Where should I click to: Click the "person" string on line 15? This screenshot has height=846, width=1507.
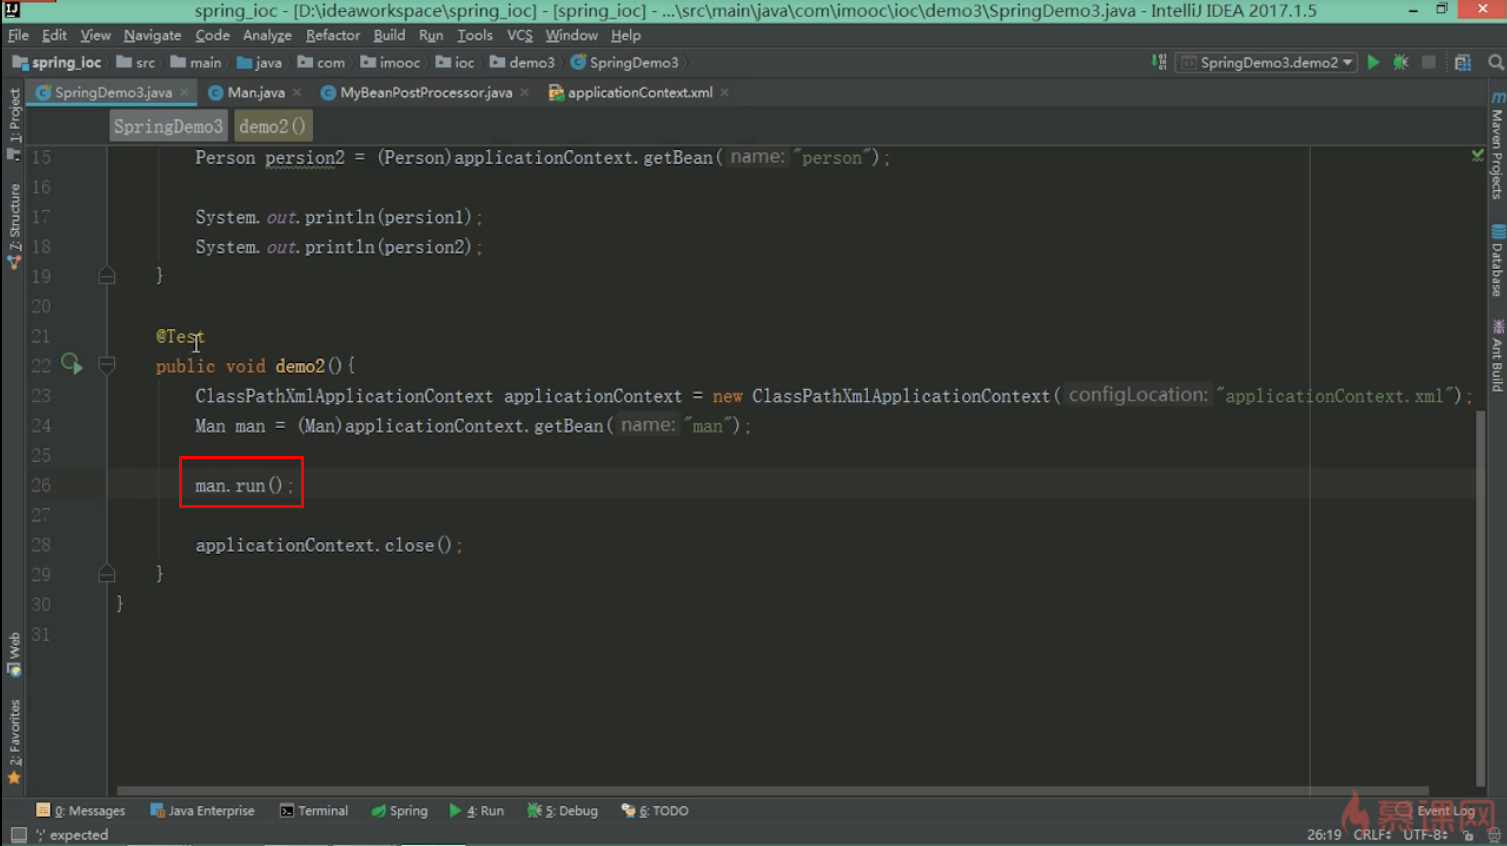point(831,157)
